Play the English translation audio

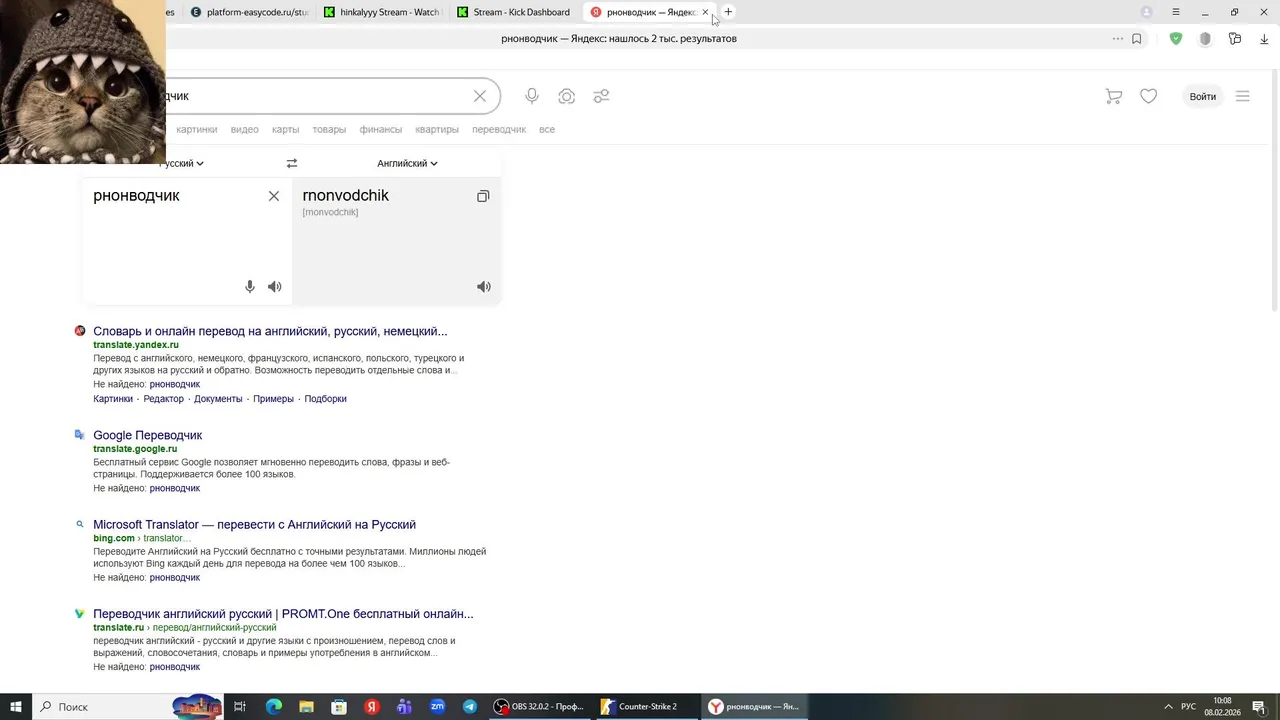click(484, 287)
